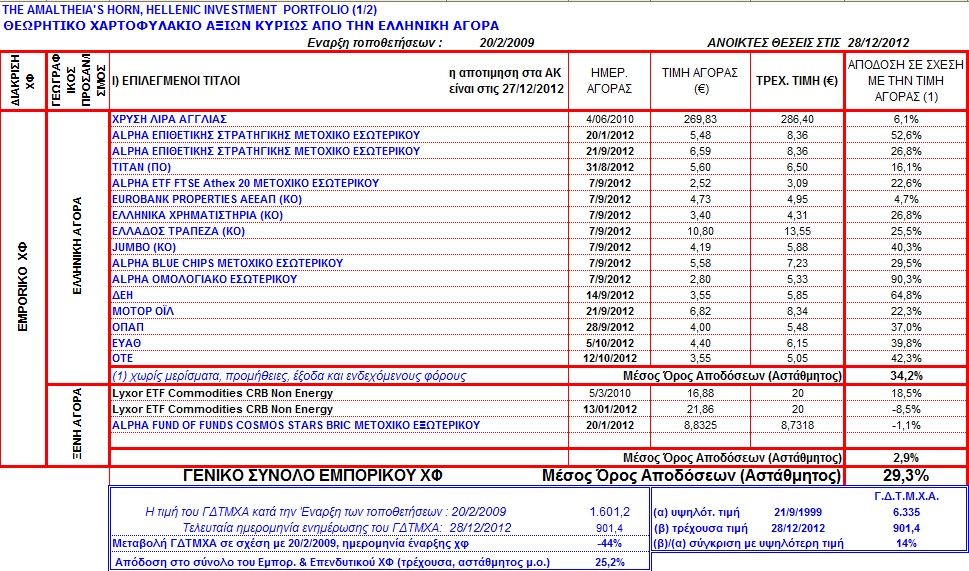Click ΑΠΟΔΟΣΗ ΣΕ ΣΧΕΣΗ ΜΕ ΤΗΝ ΤΙΜΗ header
This screenshot has height=571, width=969.
tap(906, 80)
